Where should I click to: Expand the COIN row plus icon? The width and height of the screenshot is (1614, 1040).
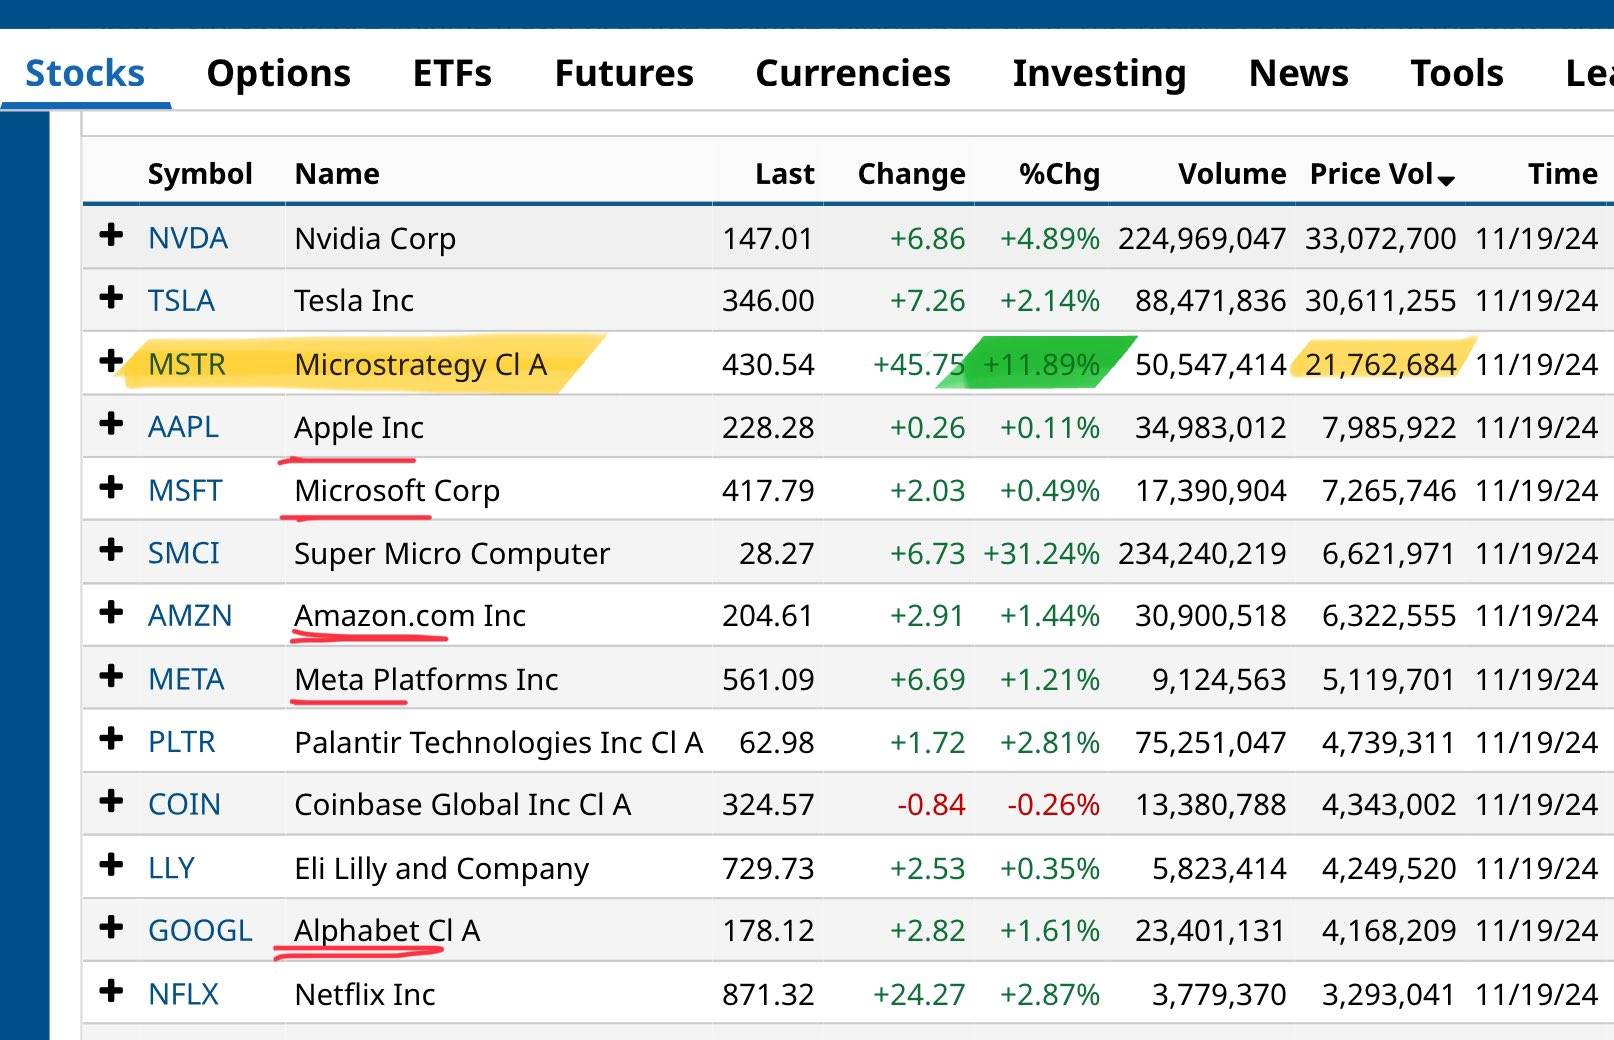(x=111, y=802)
